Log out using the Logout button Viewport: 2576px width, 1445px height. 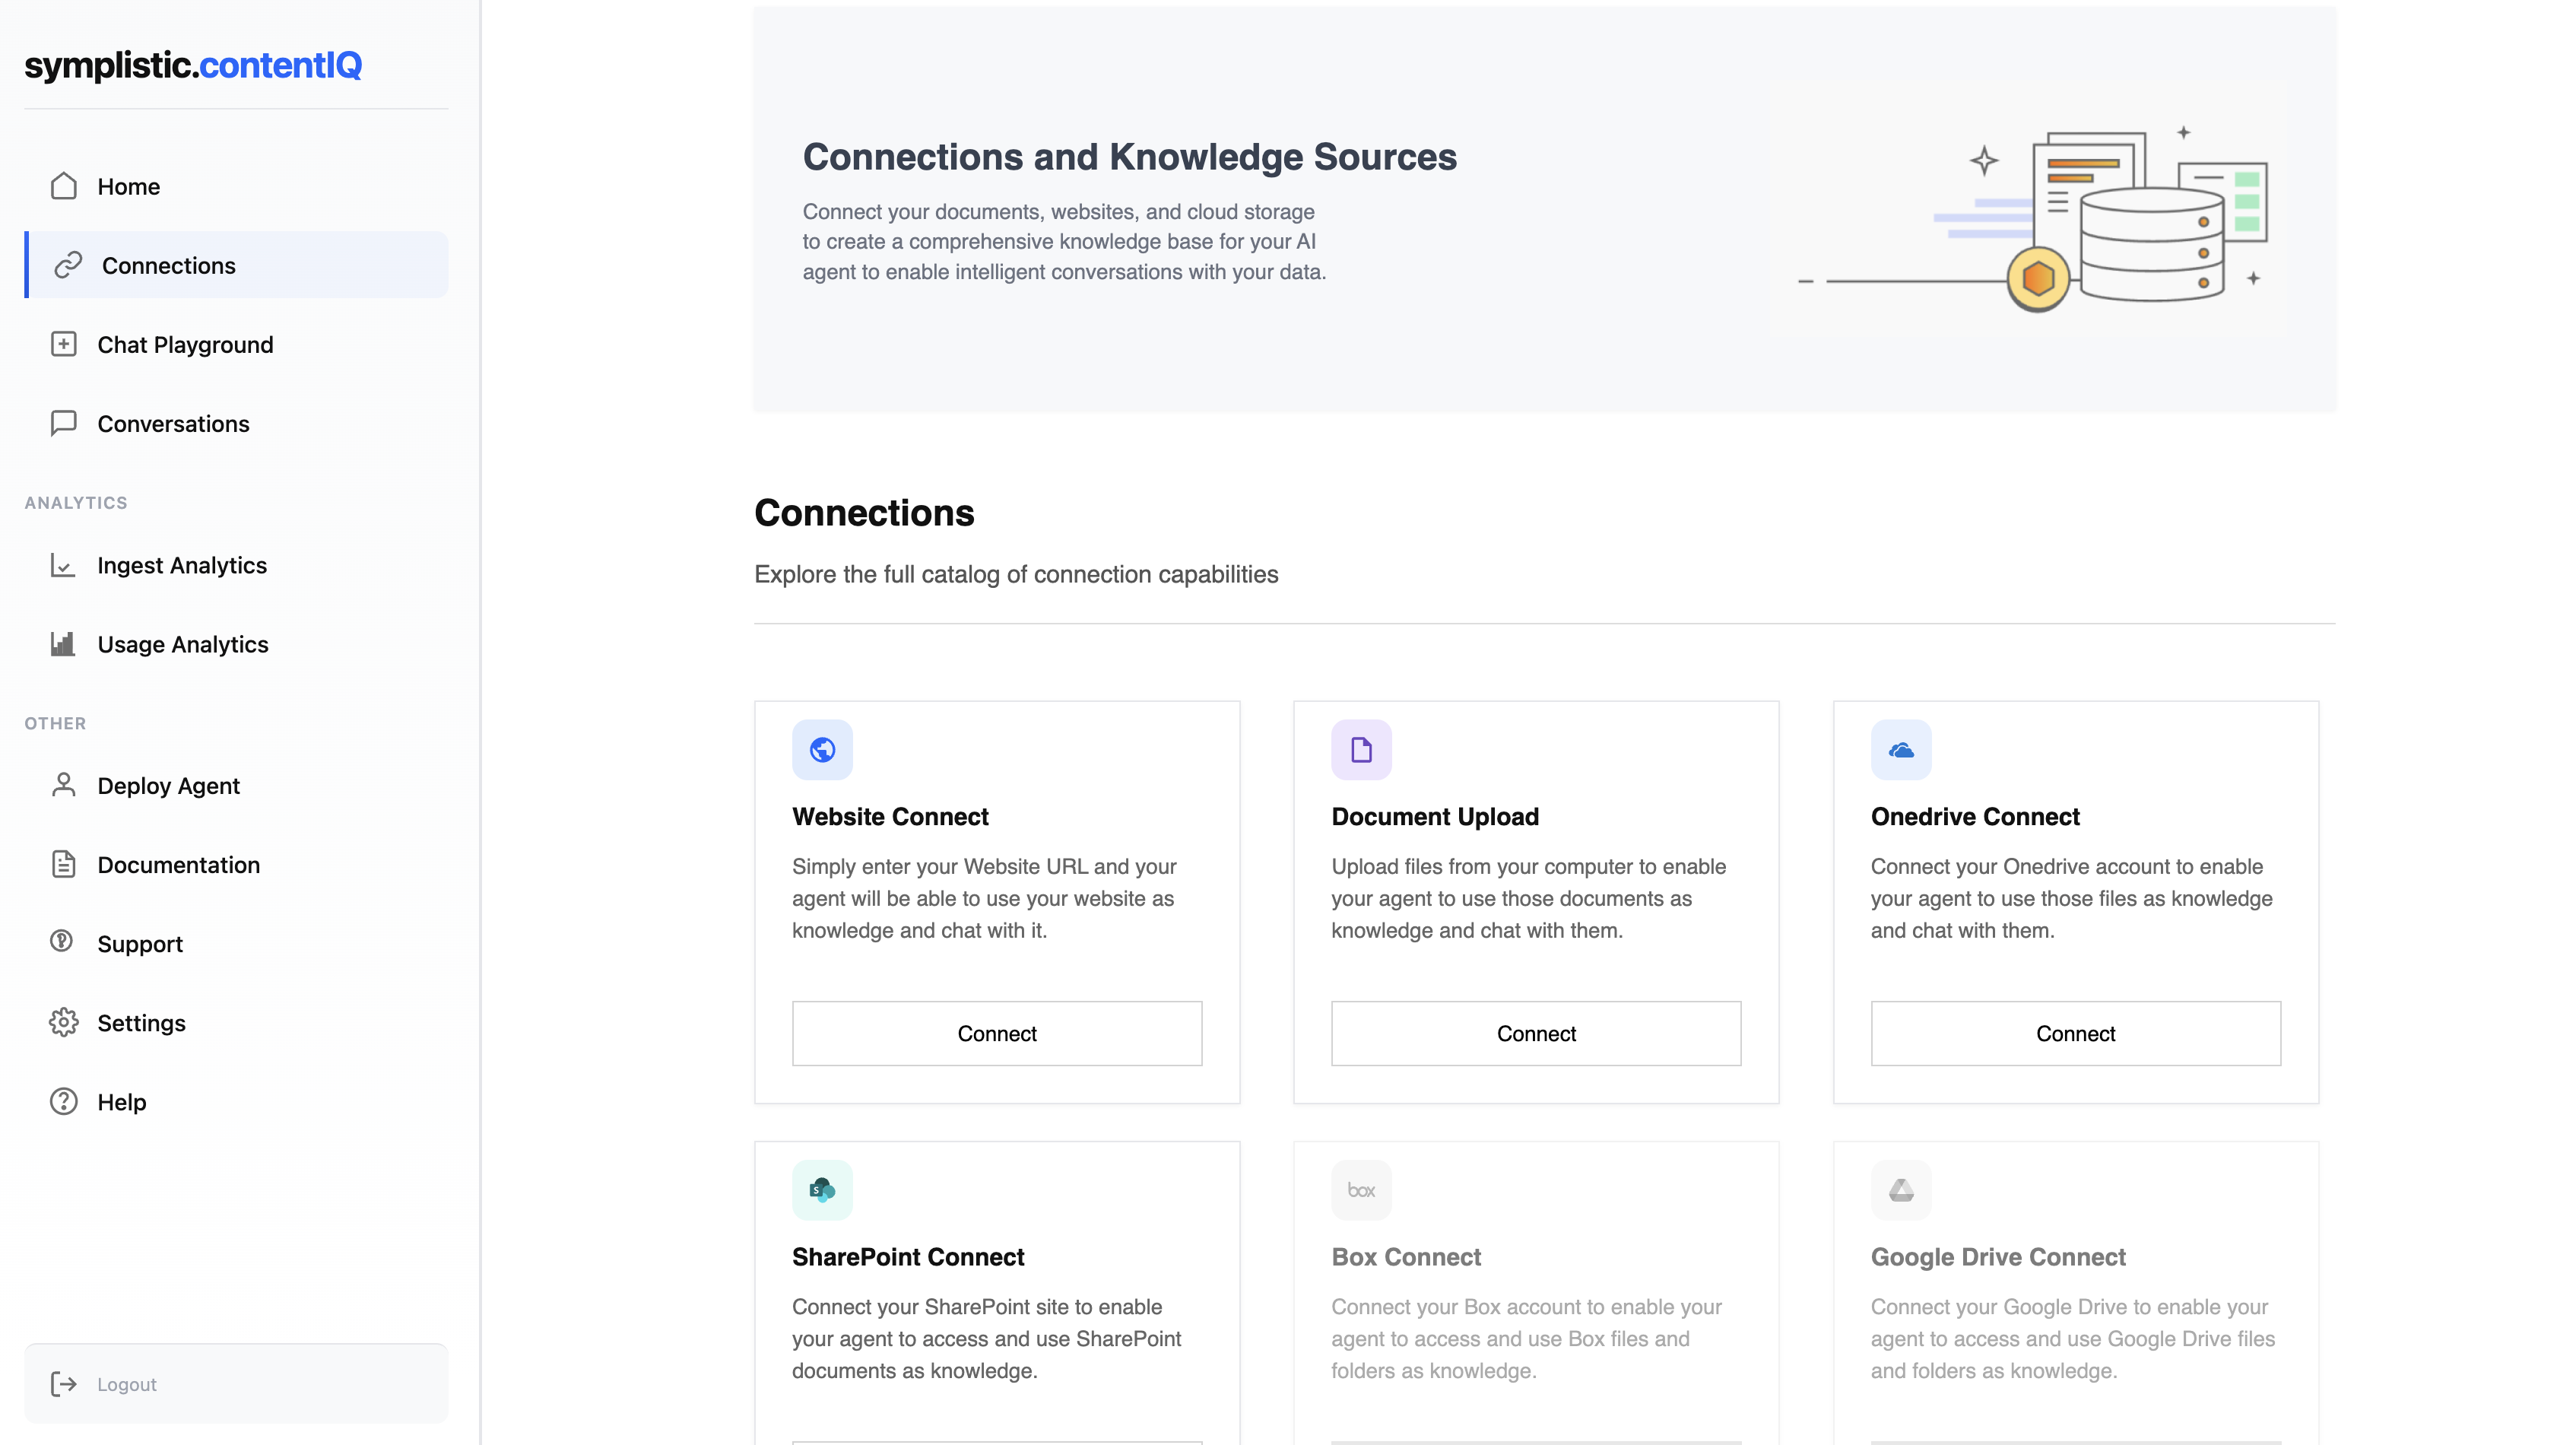point(126,1383)
